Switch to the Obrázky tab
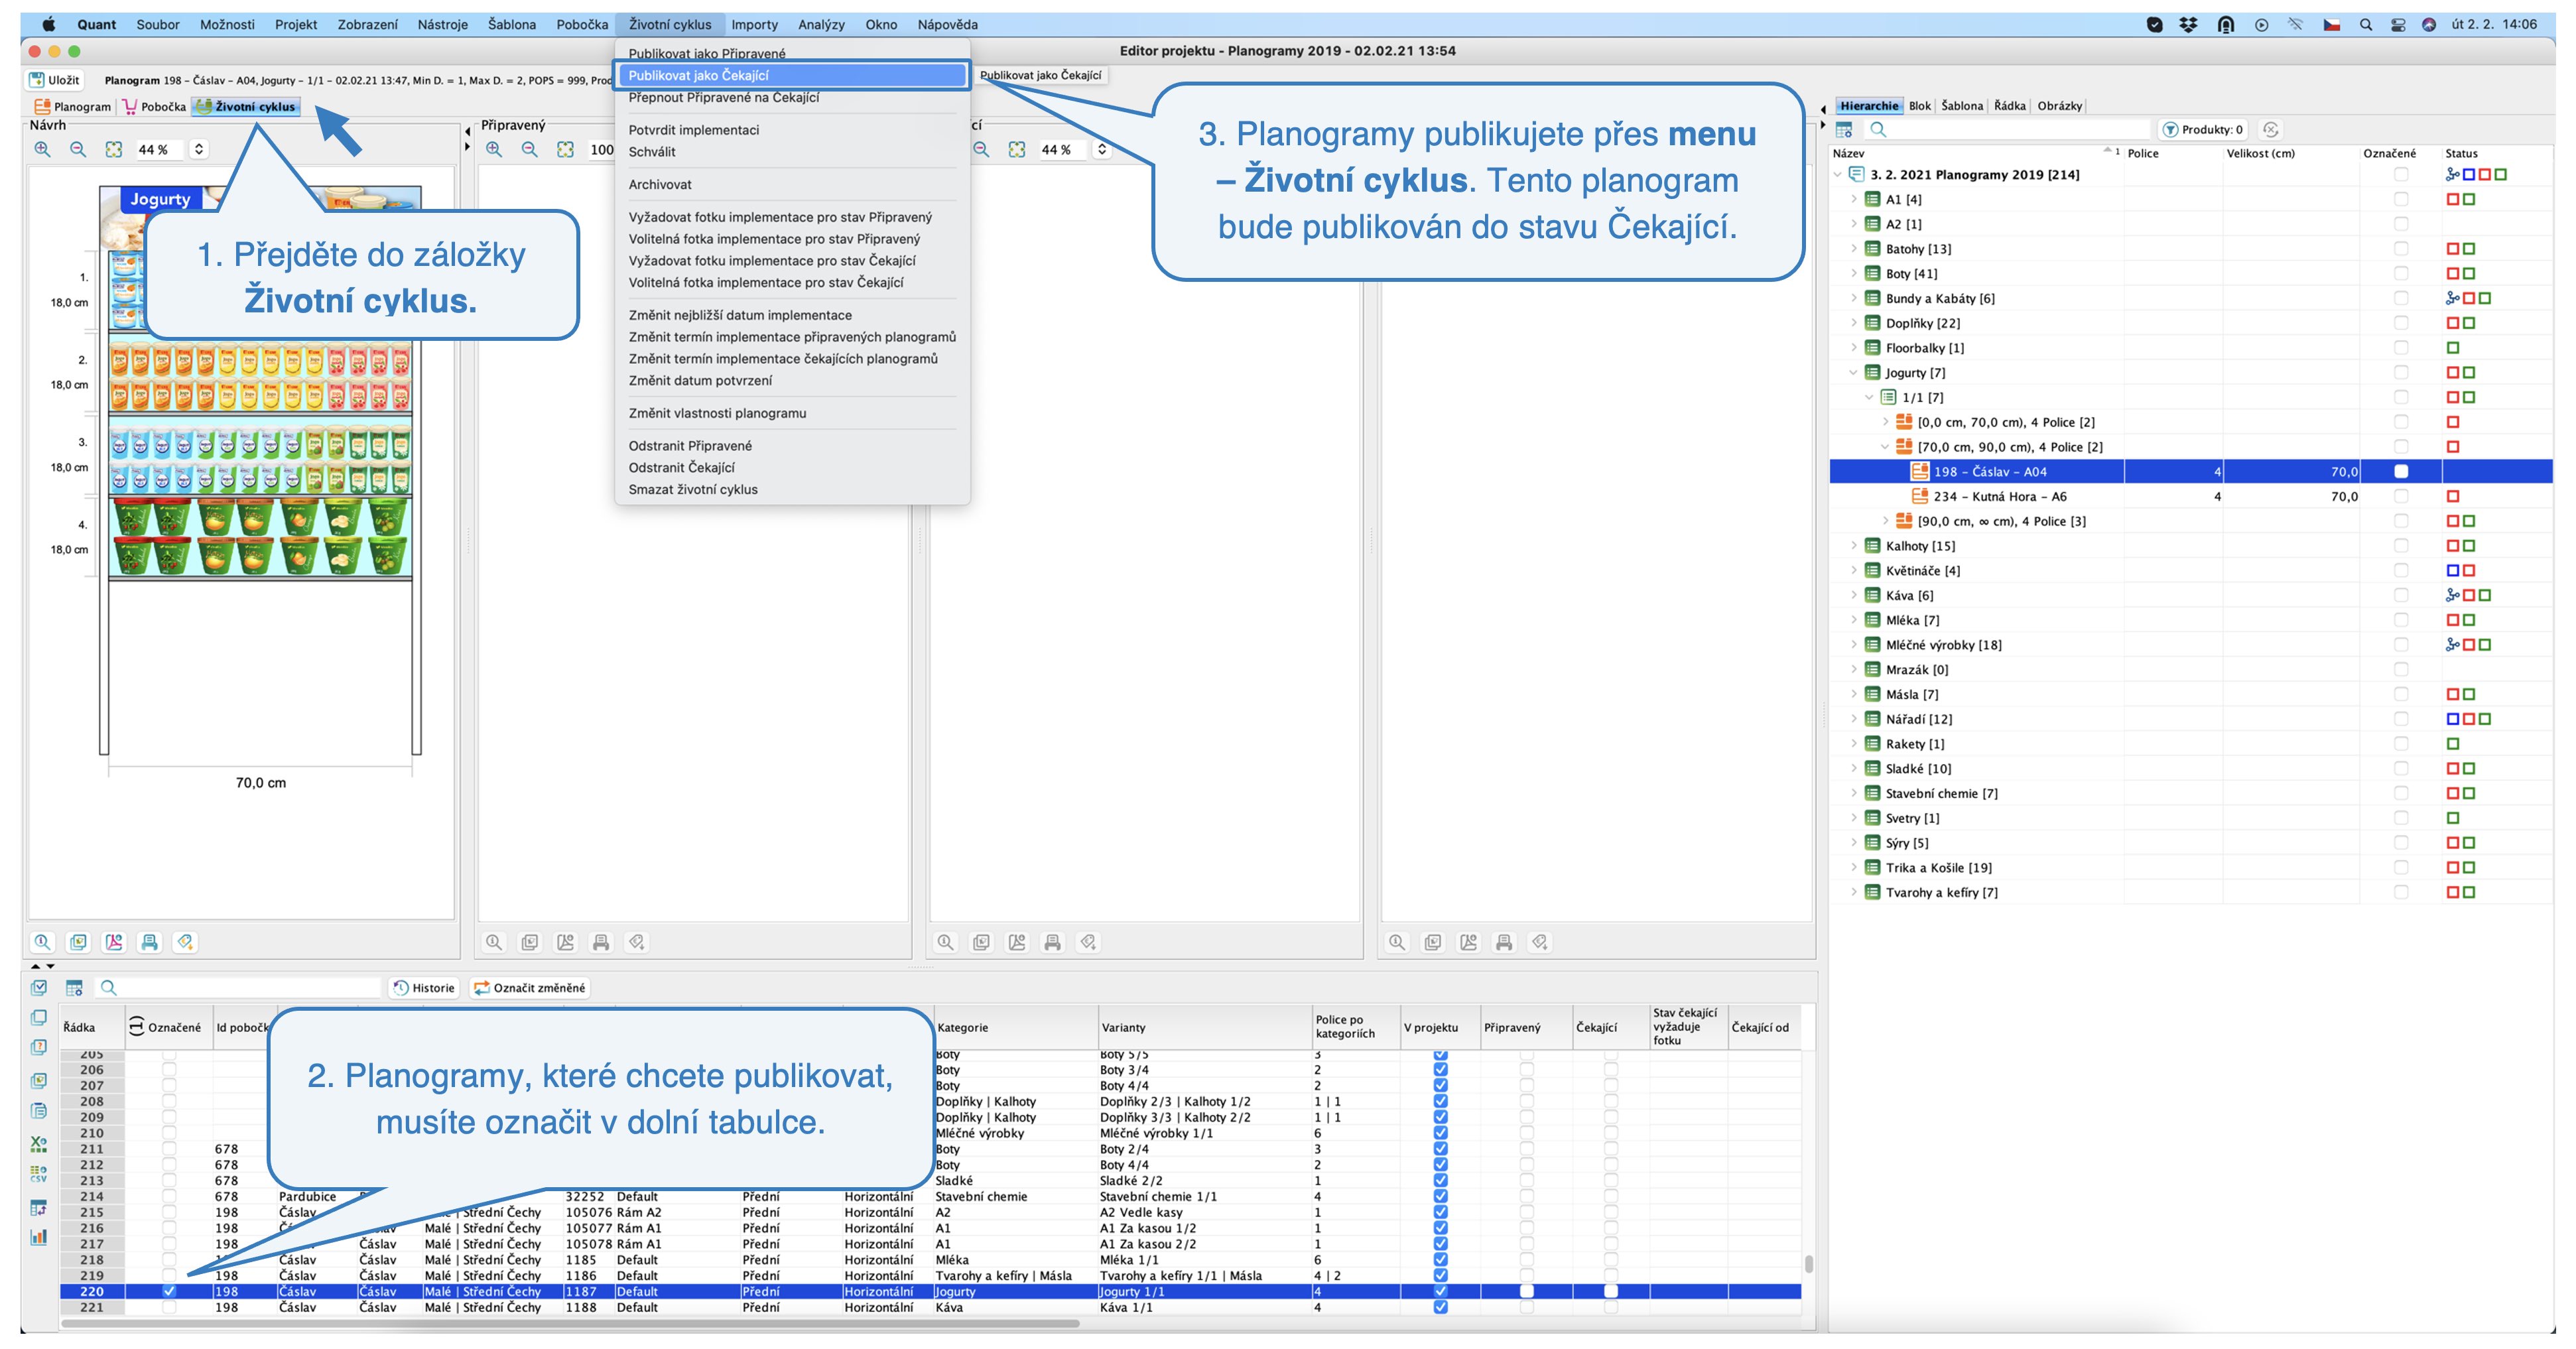Screen dimensions: 2576x1349 2059,106
